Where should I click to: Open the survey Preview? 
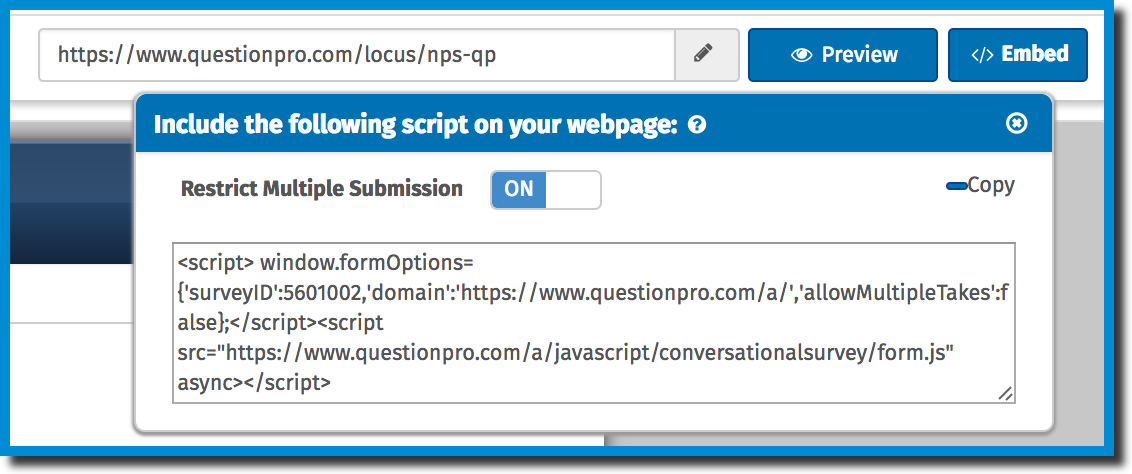[843, 55]
